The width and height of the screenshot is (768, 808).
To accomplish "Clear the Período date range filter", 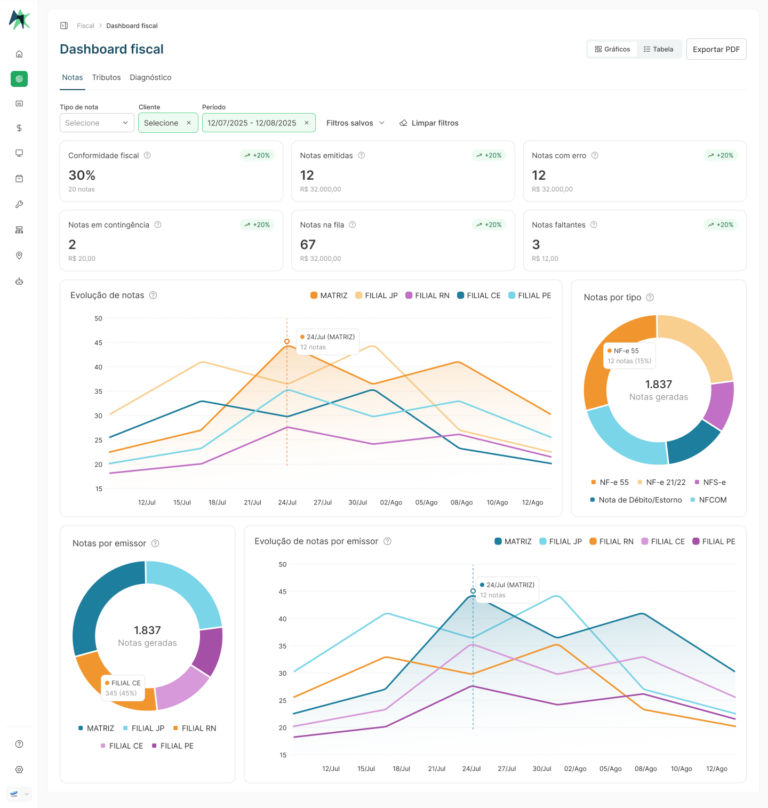I will click(307, 123).
